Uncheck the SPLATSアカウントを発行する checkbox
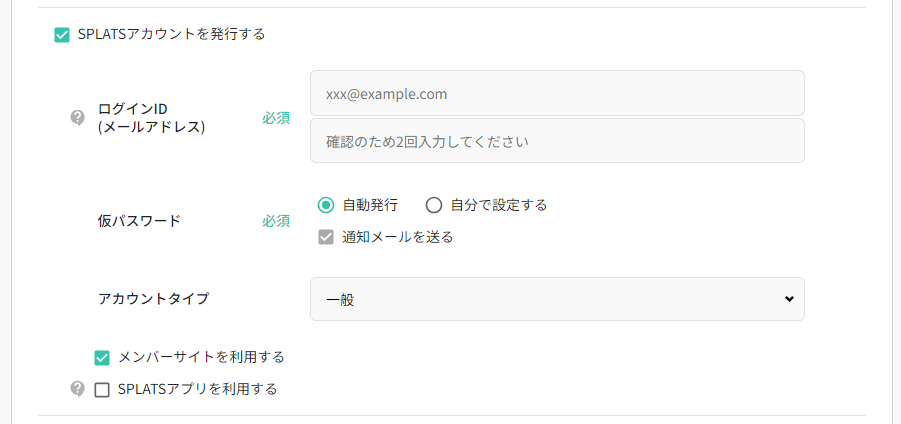Image resolution: width=901 pixels, height=424 pixels. tap(62, 35)
